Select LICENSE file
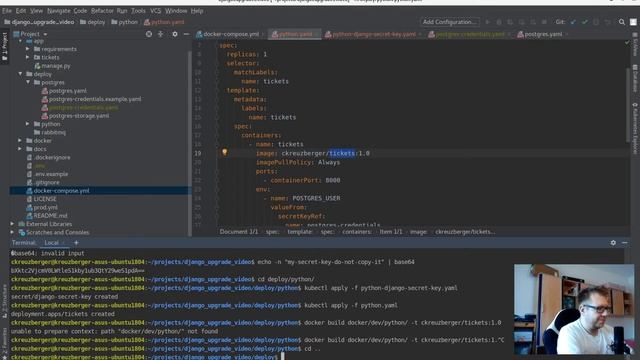Image resolution: width=640 pixels, height=360 pixels. point(42,199)
